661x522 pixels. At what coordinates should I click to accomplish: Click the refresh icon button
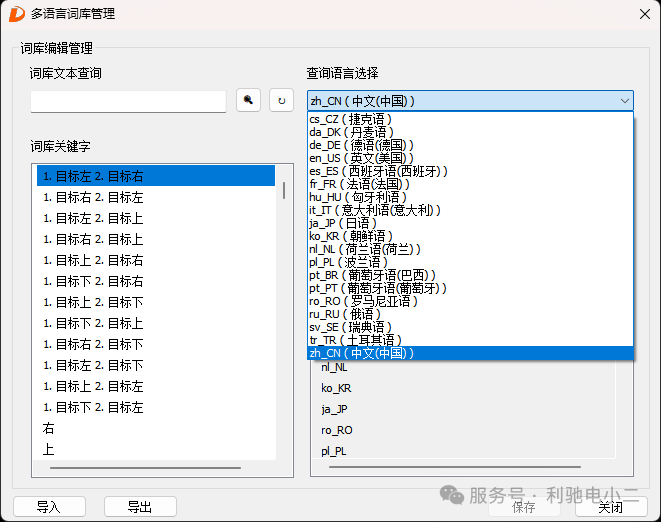[x=282, y=100]
